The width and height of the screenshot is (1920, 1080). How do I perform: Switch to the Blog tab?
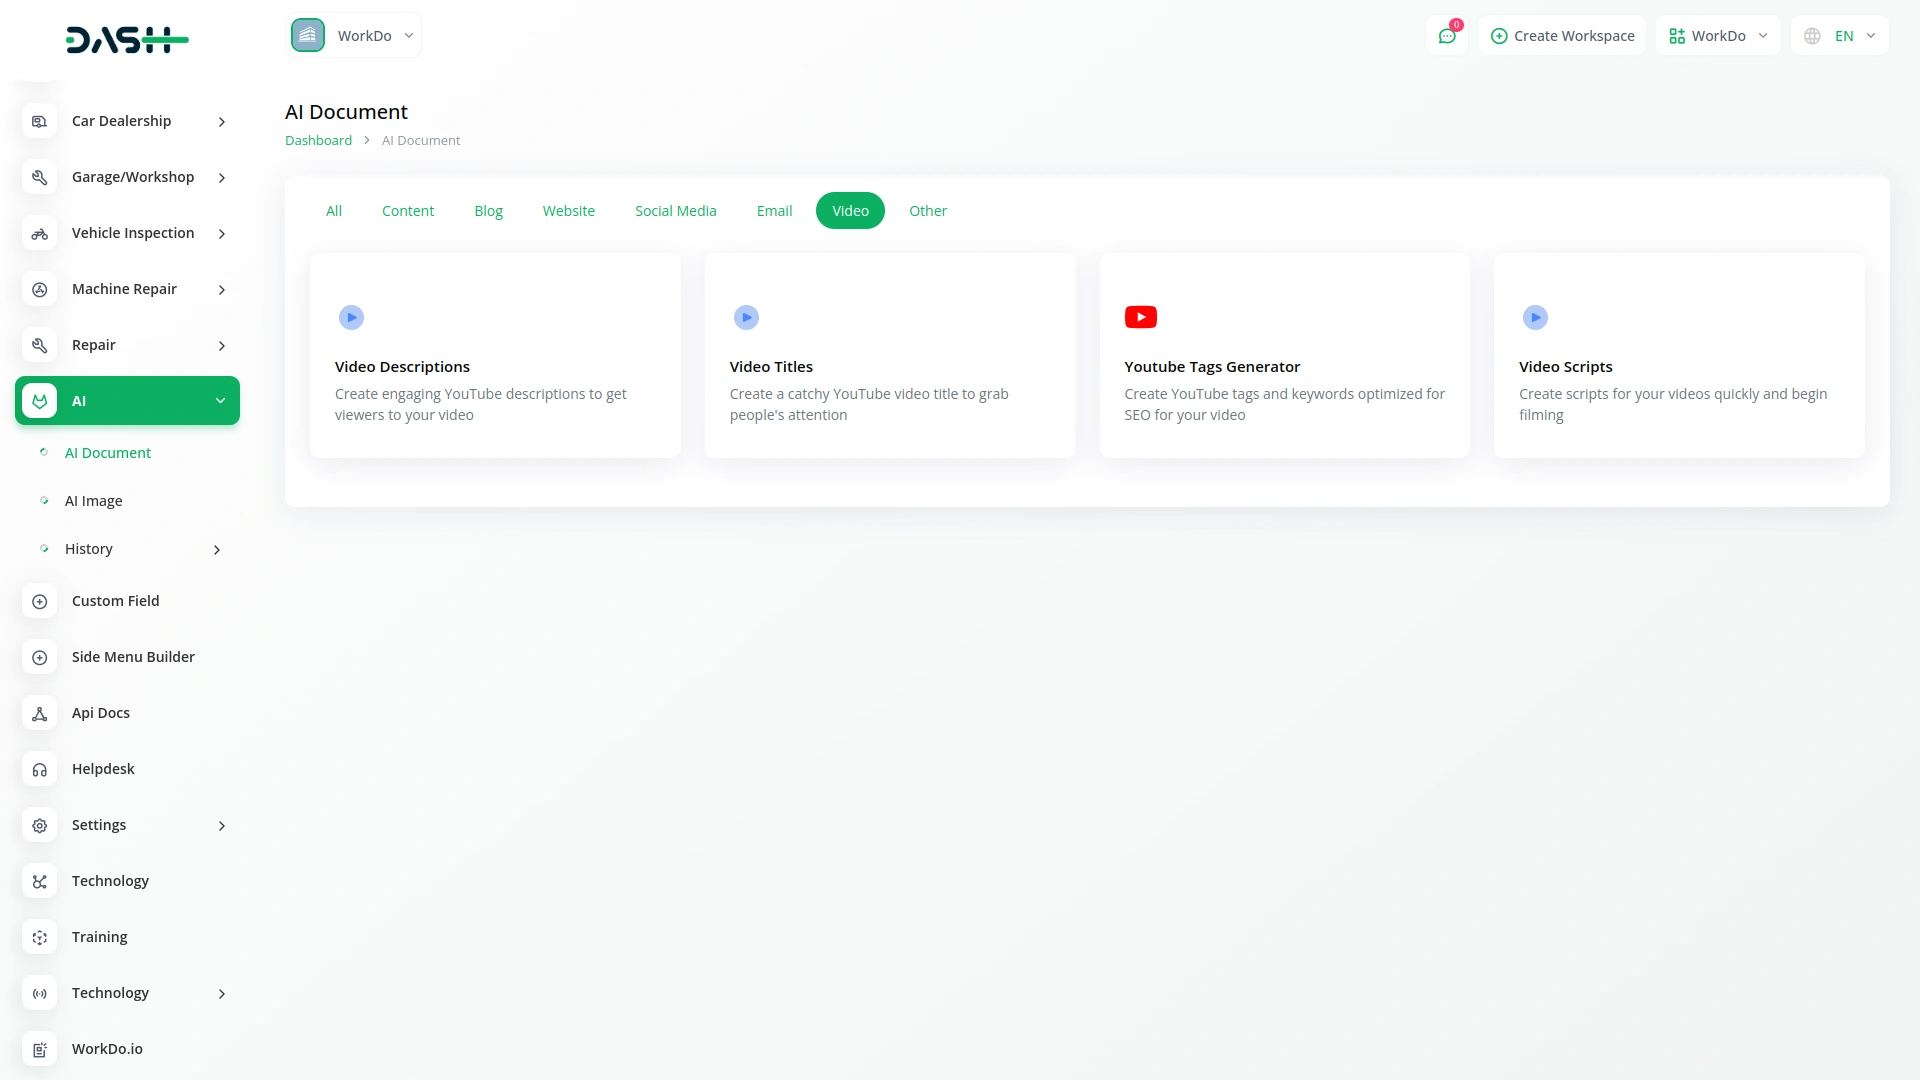click(x=488, y=211)
